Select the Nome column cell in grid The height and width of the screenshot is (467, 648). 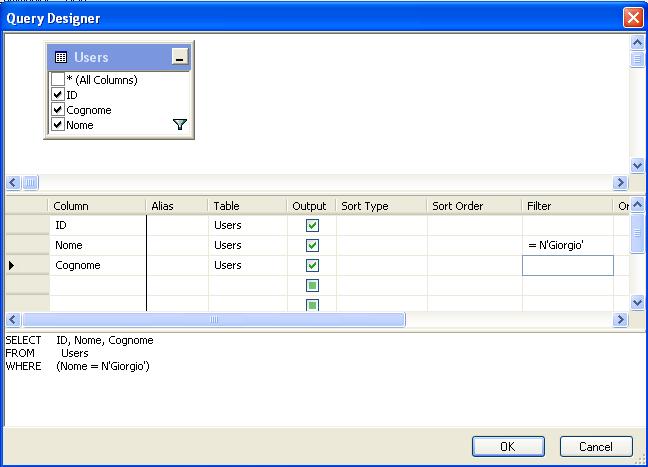pos(98,245)
